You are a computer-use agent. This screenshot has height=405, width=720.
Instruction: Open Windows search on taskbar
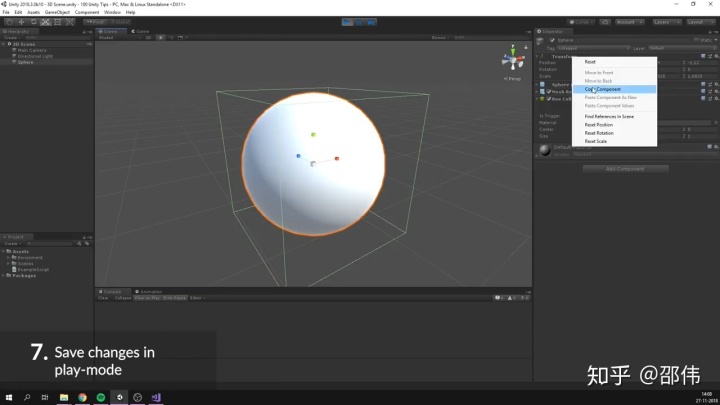pyautogui.click(x=27, y=397)
